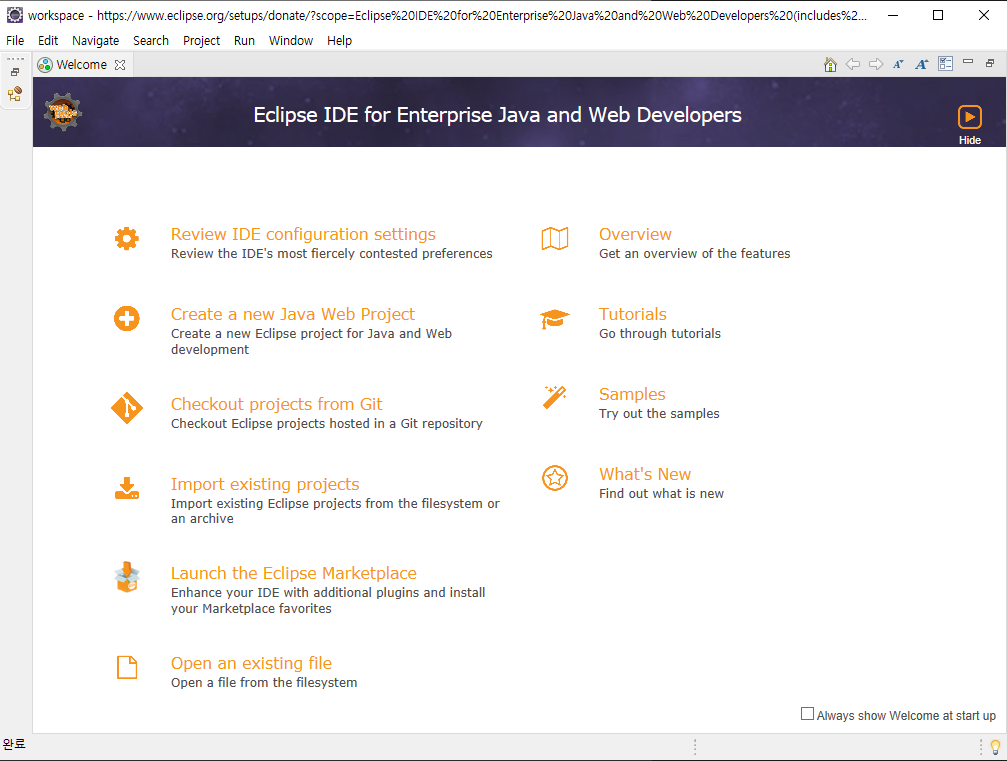Open the Help menu

click(x=339, y=40)
